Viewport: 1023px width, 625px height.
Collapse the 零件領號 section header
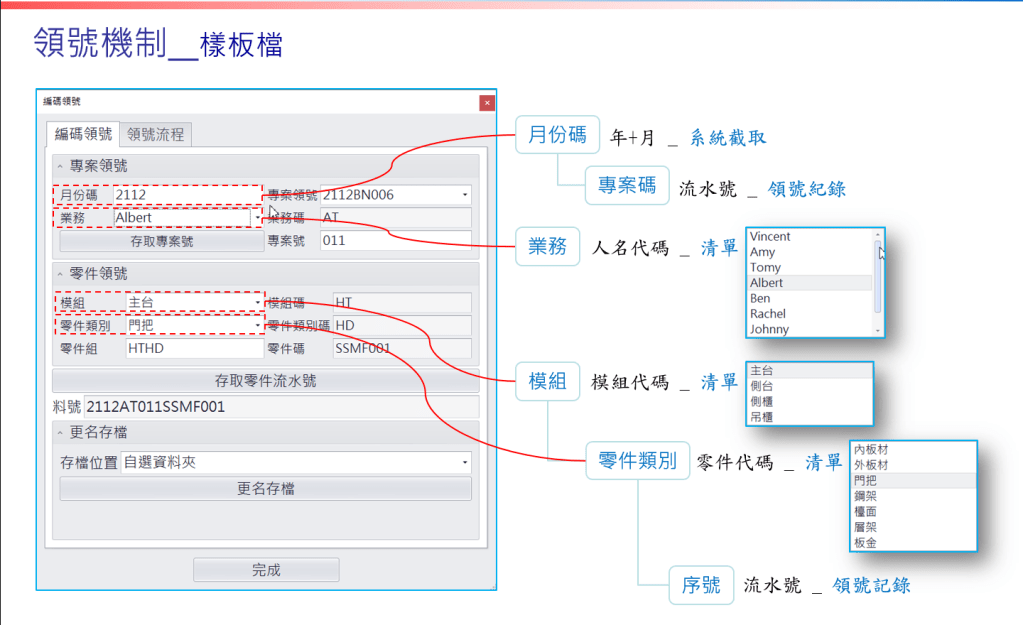(x=59, y=274)
